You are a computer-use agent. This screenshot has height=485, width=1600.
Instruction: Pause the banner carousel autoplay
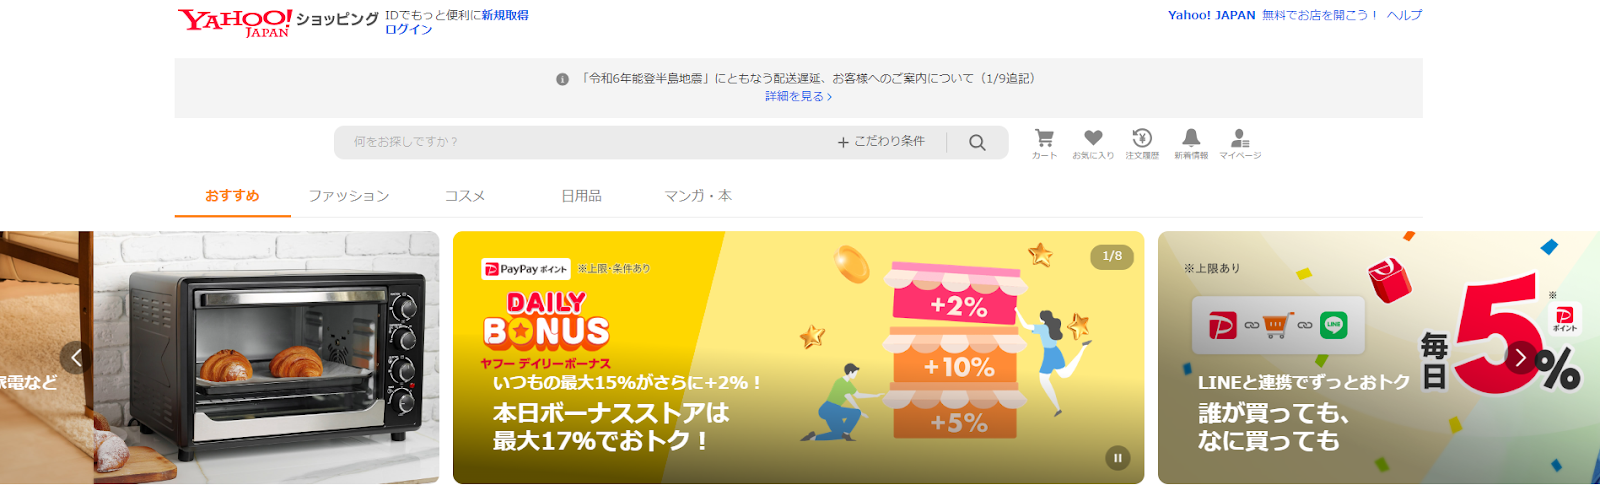click(x=1117, y=458)
